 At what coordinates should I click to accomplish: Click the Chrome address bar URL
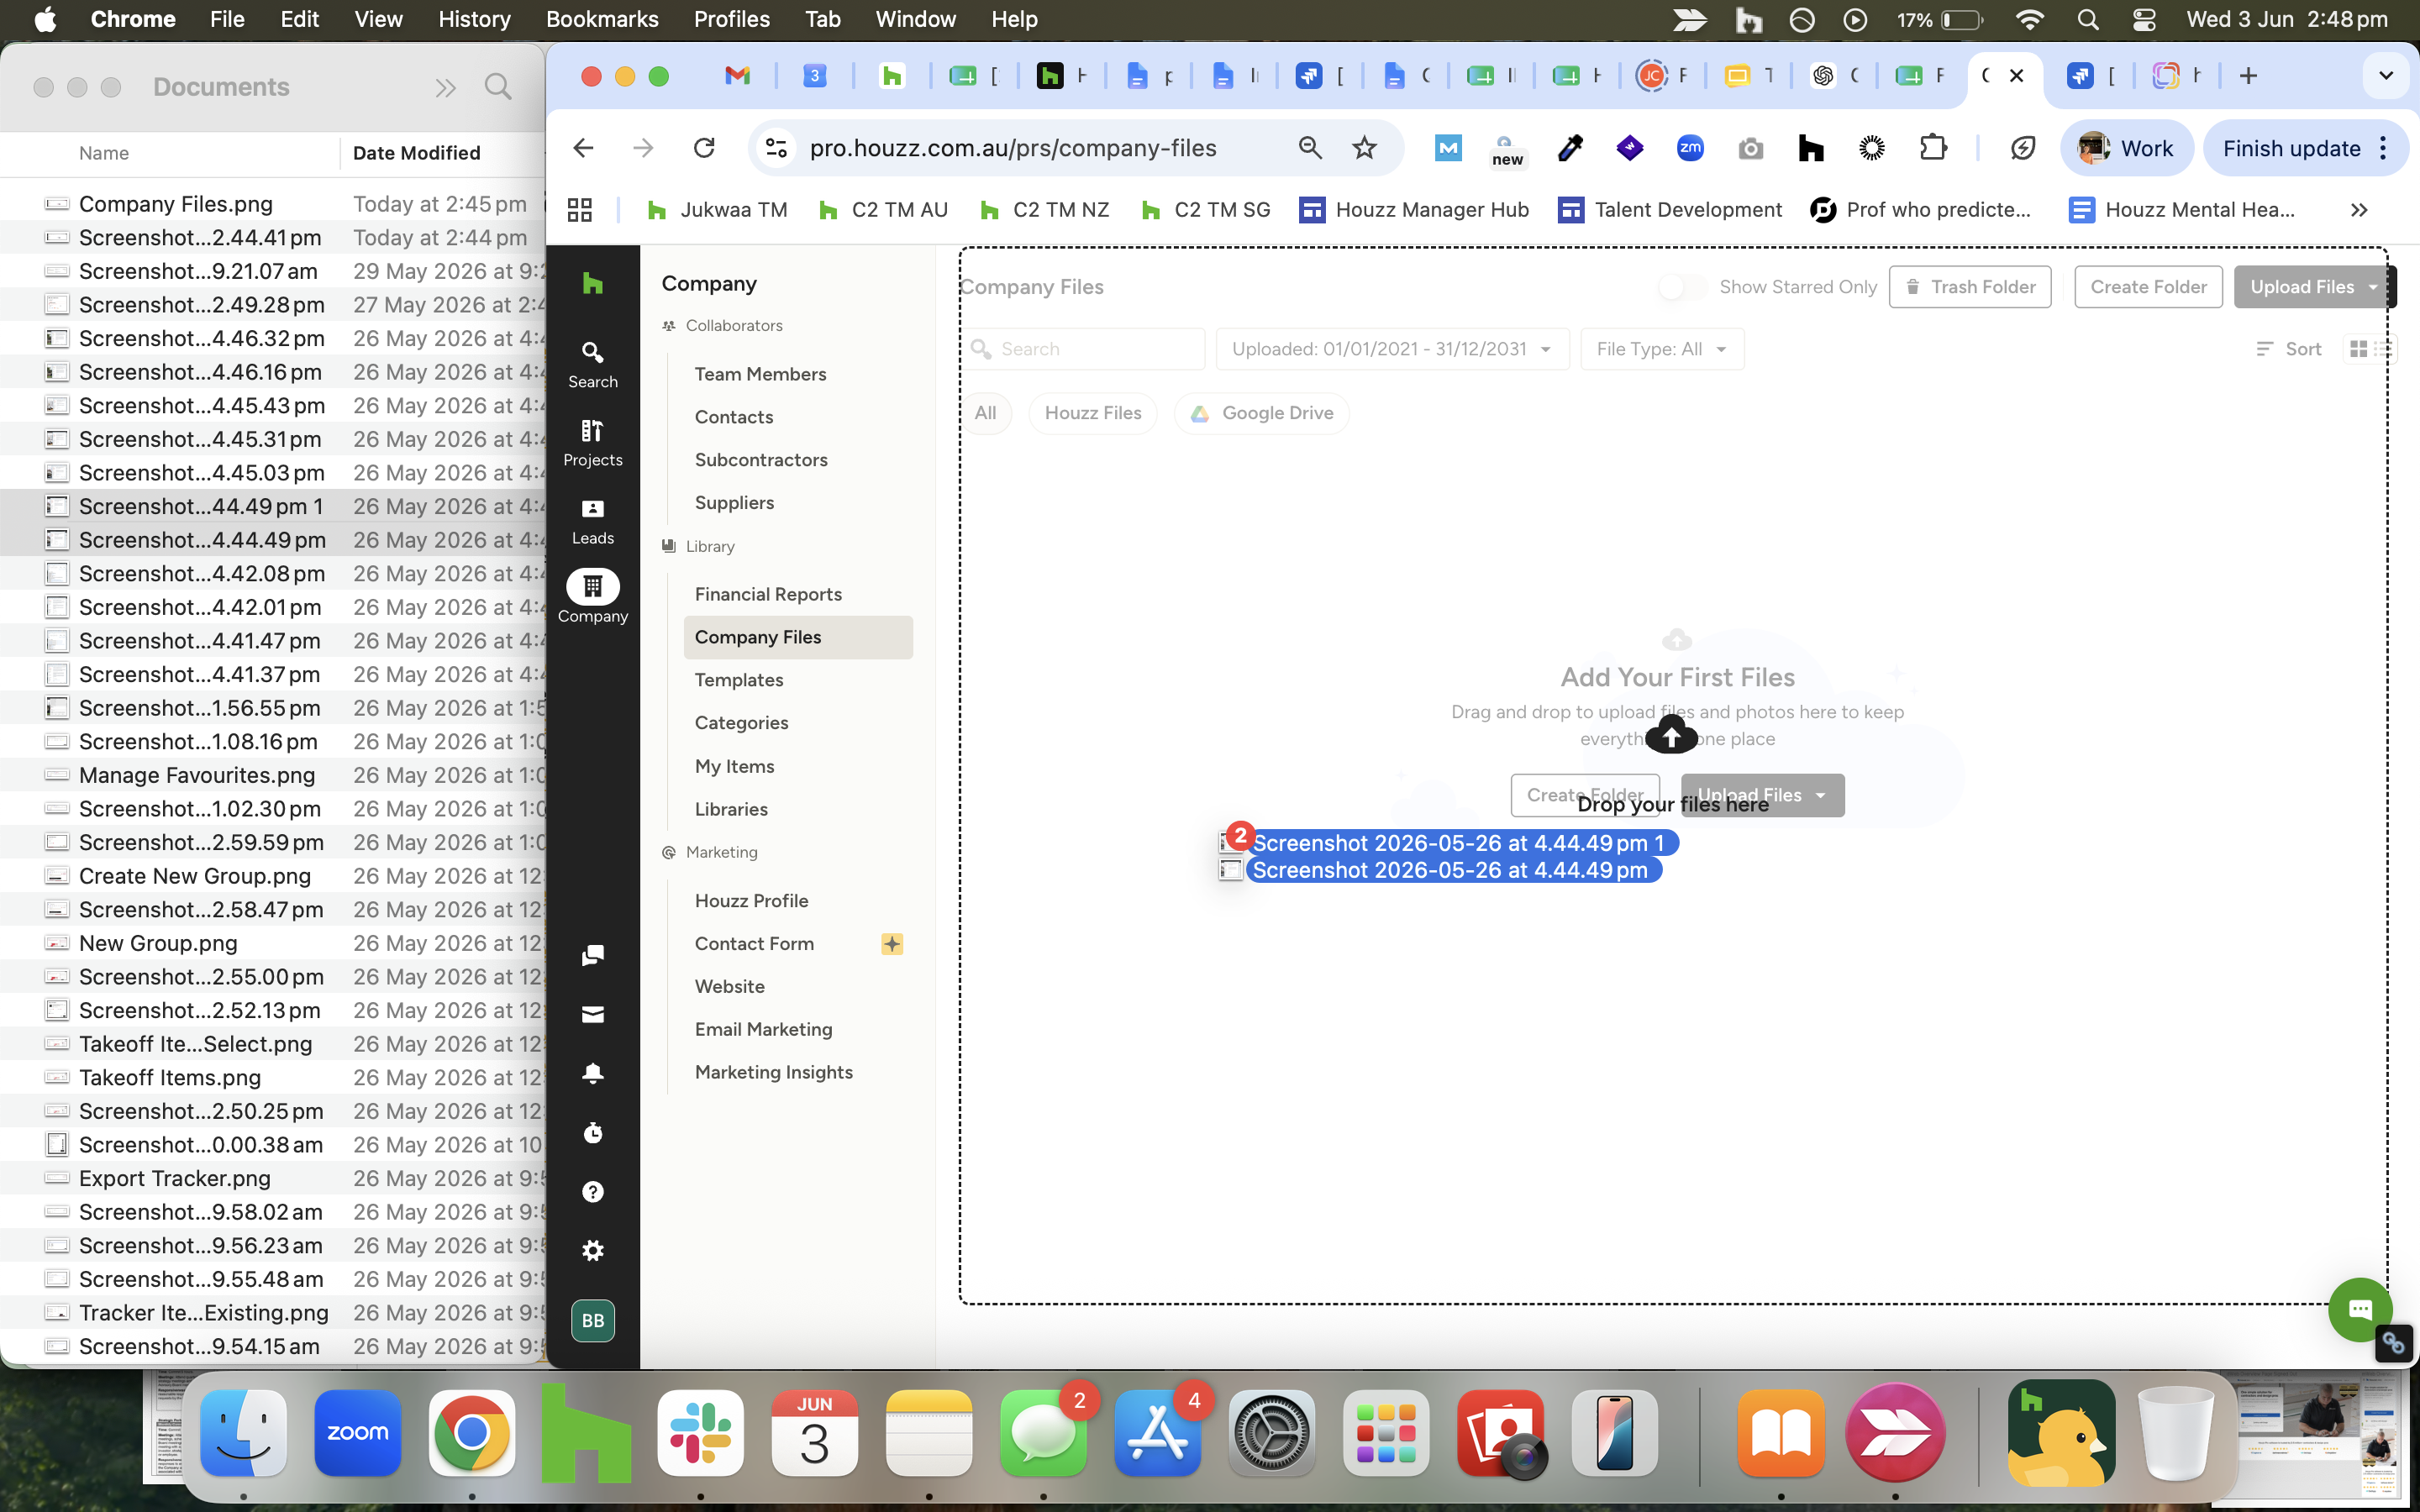pos(1013,148)
